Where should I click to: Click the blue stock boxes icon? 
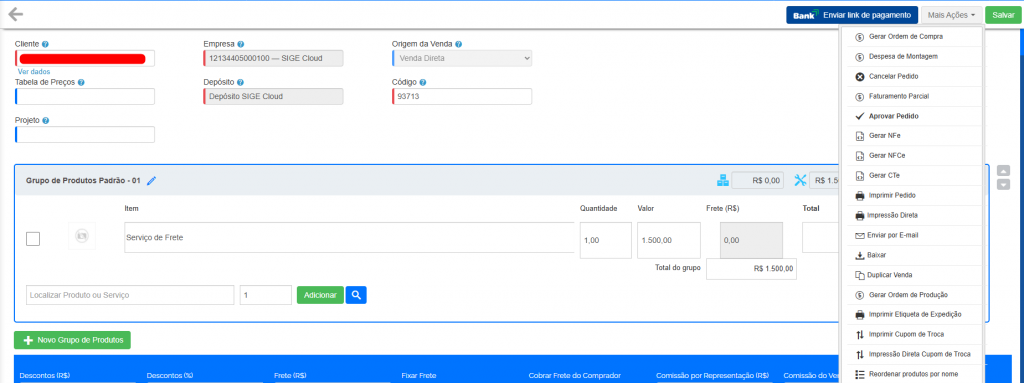723,180
